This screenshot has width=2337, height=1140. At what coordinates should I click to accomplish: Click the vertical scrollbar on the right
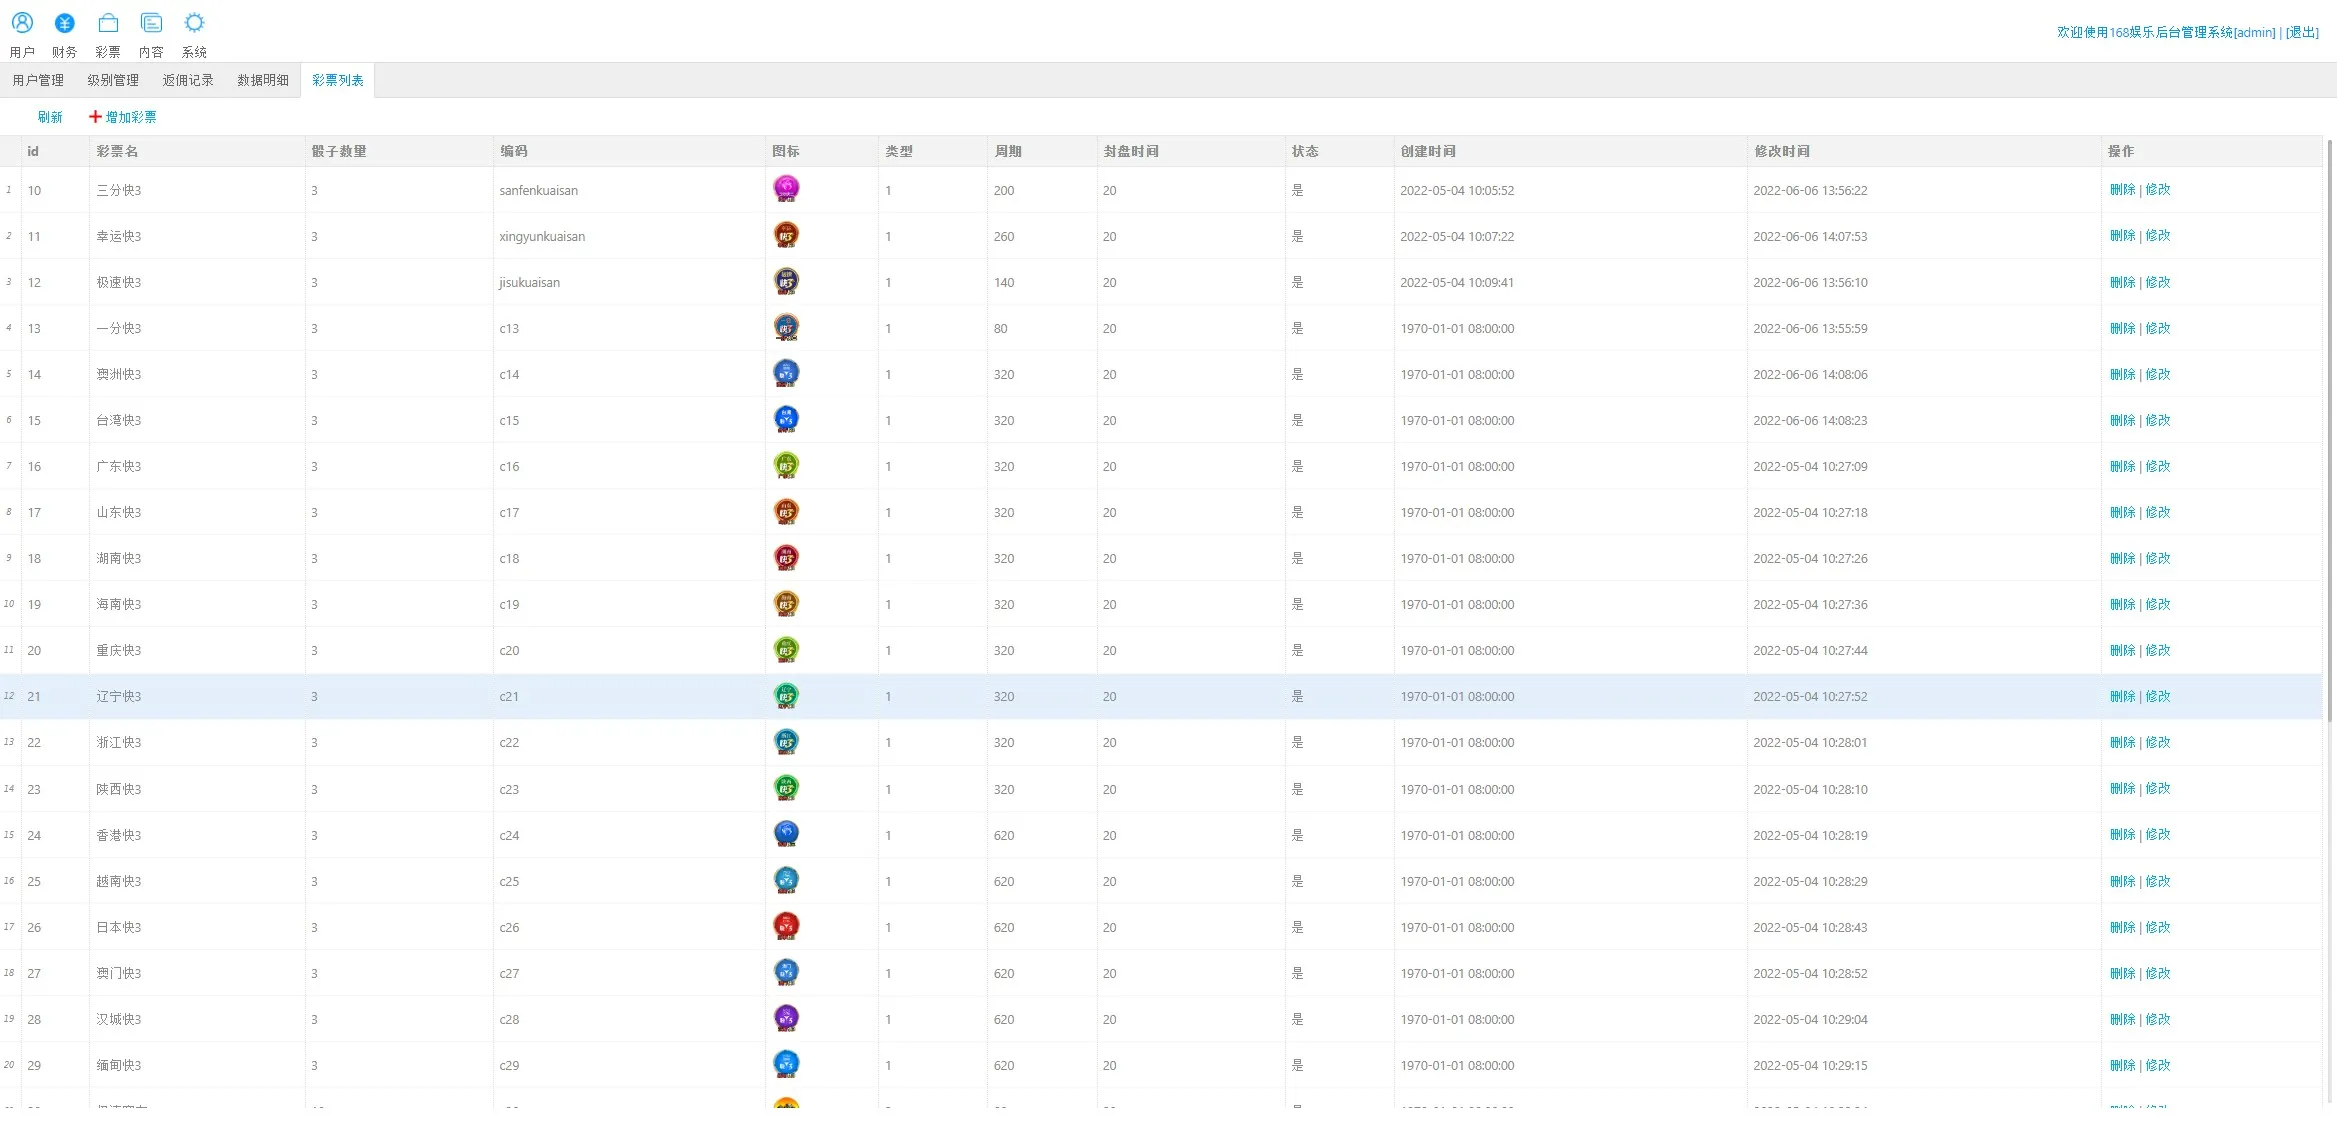pyautogui.click(x=2330, y=430)
